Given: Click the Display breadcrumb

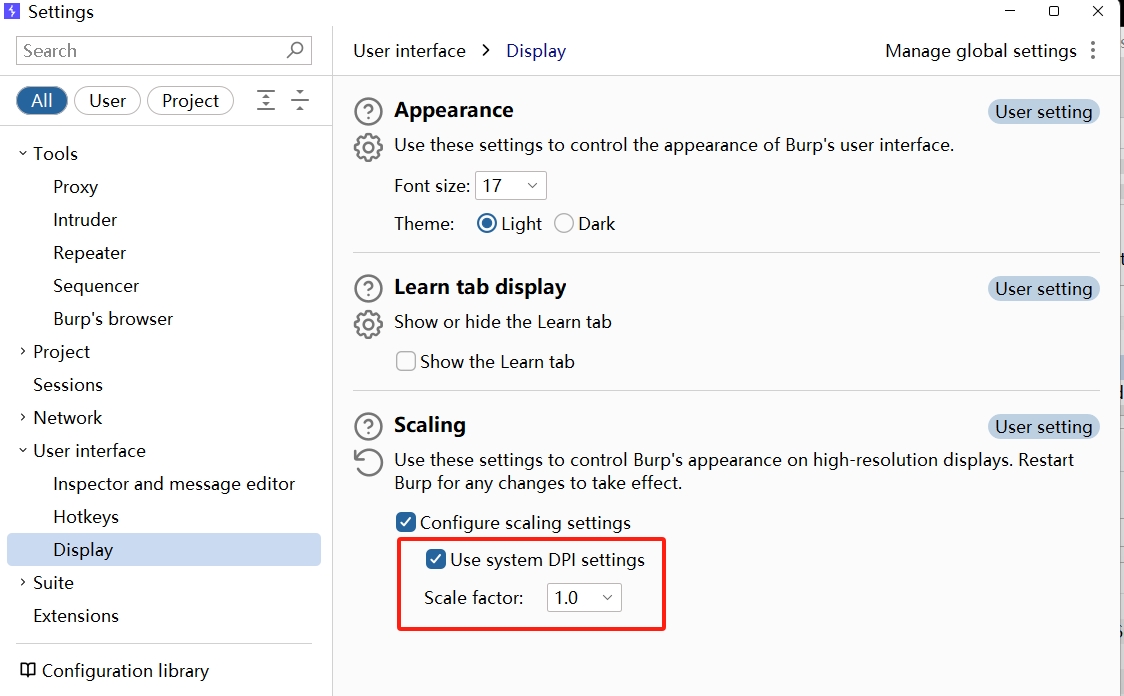Looking at the screenshot, I should [536, 51].
